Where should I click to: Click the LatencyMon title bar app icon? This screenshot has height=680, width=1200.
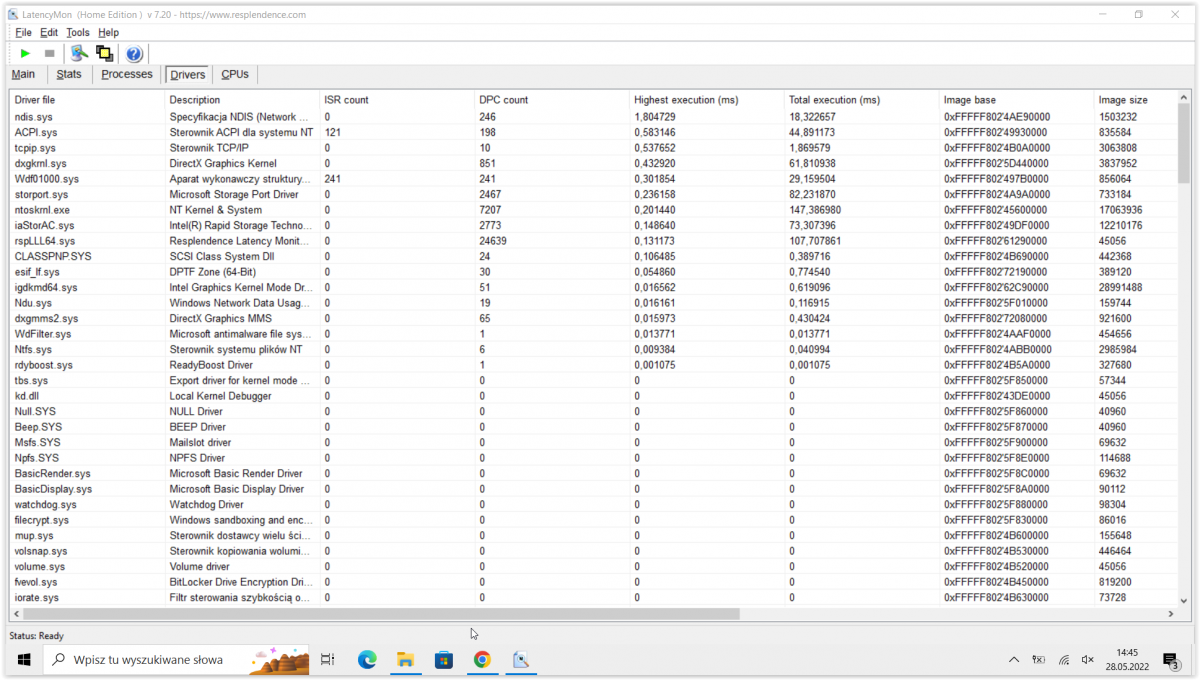(13, 15)
